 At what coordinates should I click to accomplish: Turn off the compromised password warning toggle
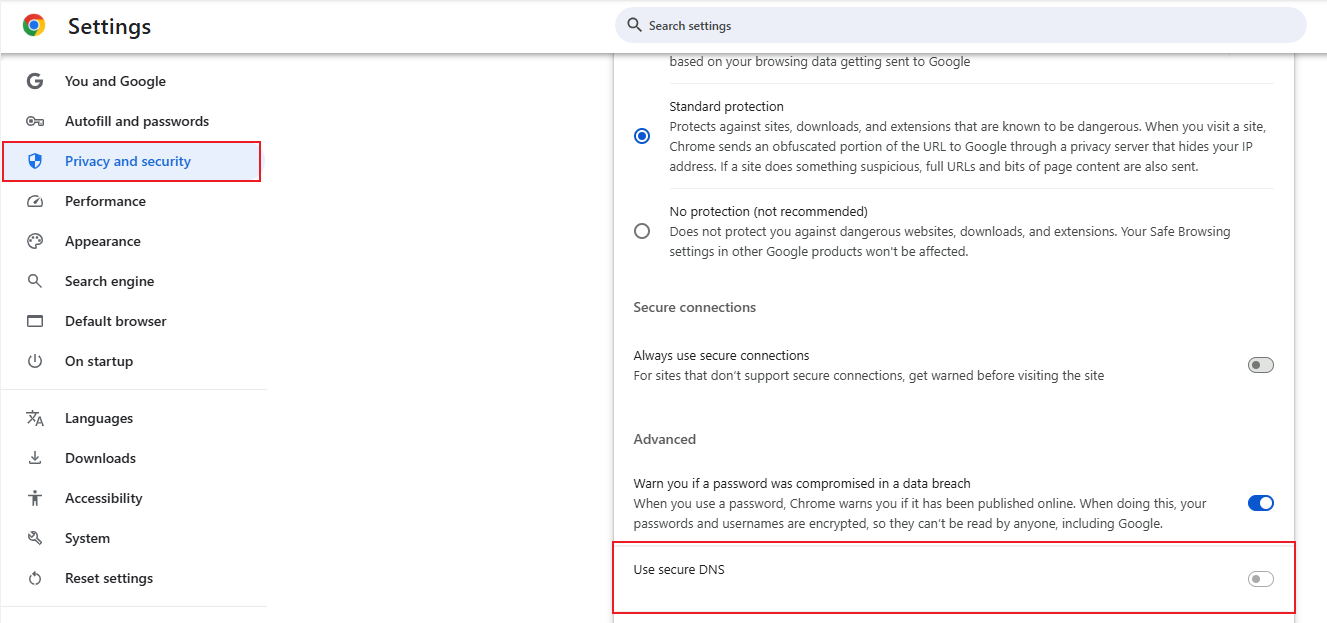[x=1261, y=503]
